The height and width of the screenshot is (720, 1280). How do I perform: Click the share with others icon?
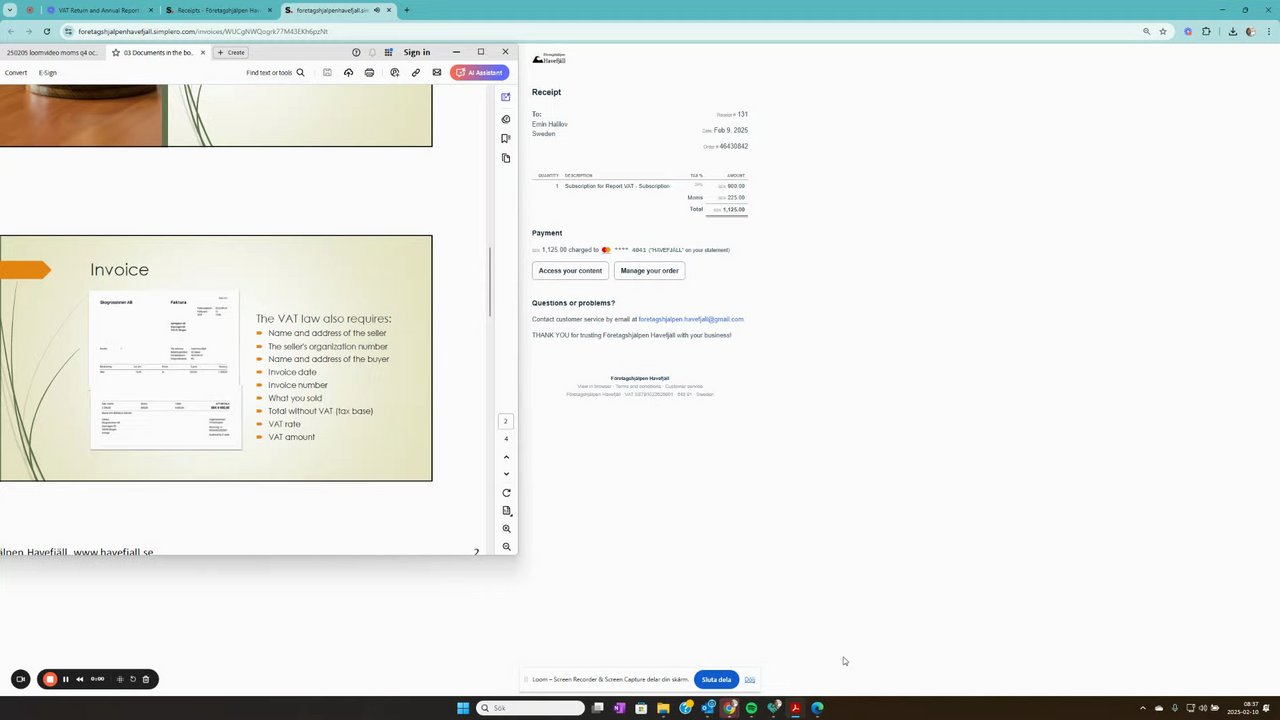pos(394,72)
